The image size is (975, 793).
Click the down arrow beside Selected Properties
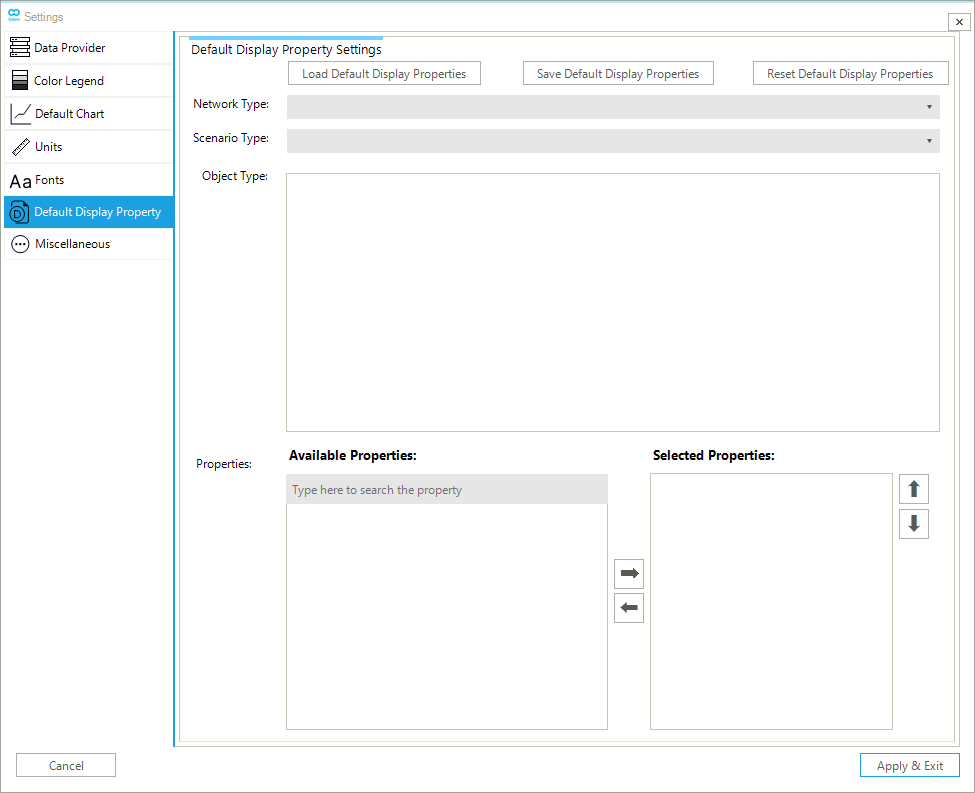click(x=913, y=523)
